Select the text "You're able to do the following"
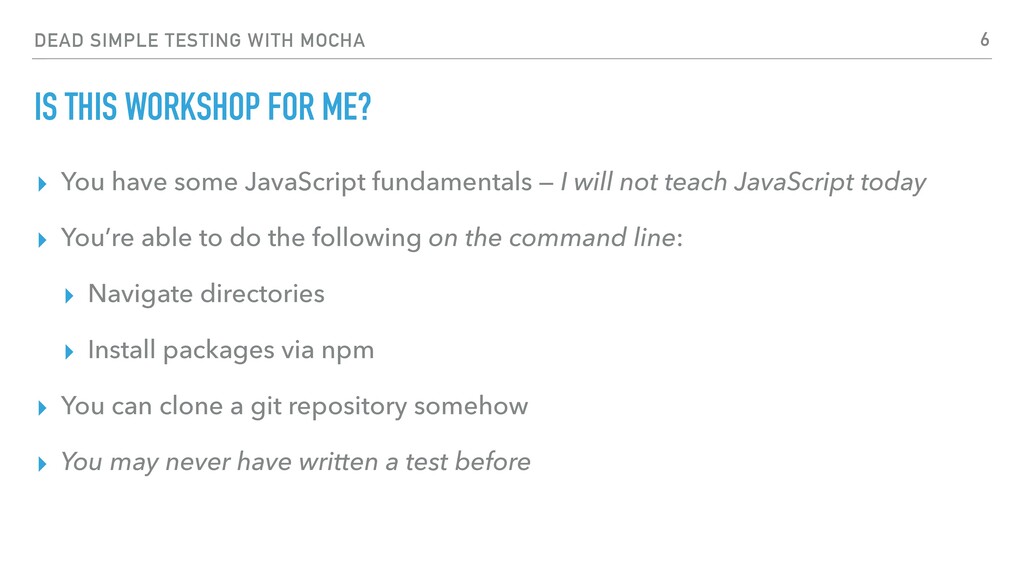The image size is (1024, 576). (242, 238)
